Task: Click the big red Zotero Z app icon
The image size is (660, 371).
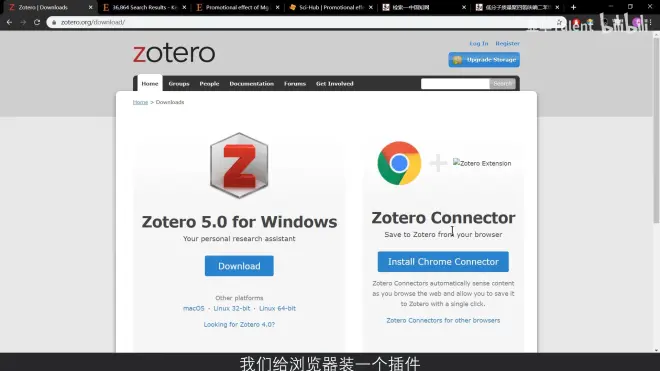Action: (x=239, y=165)
